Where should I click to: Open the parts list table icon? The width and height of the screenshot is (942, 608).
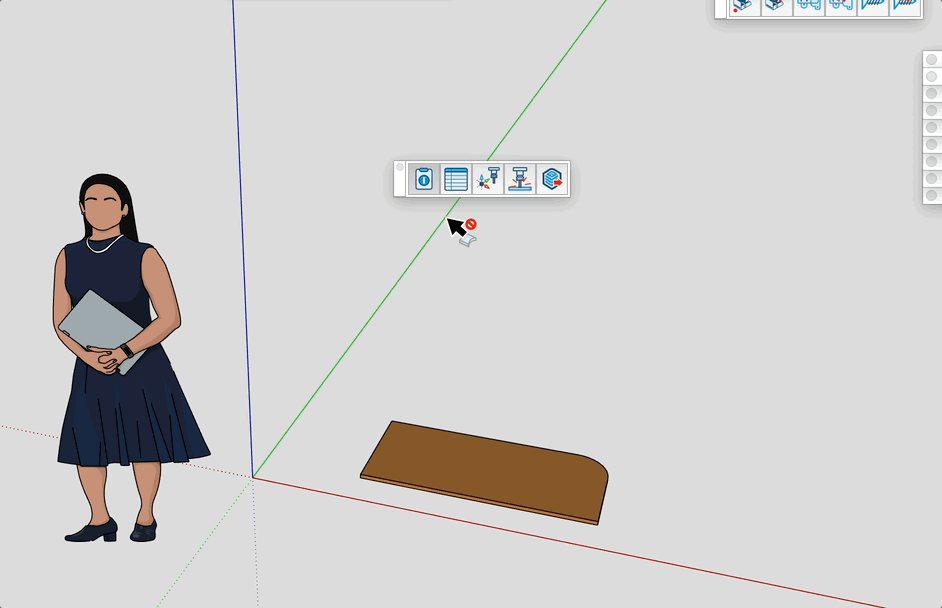tap(456, 179)
